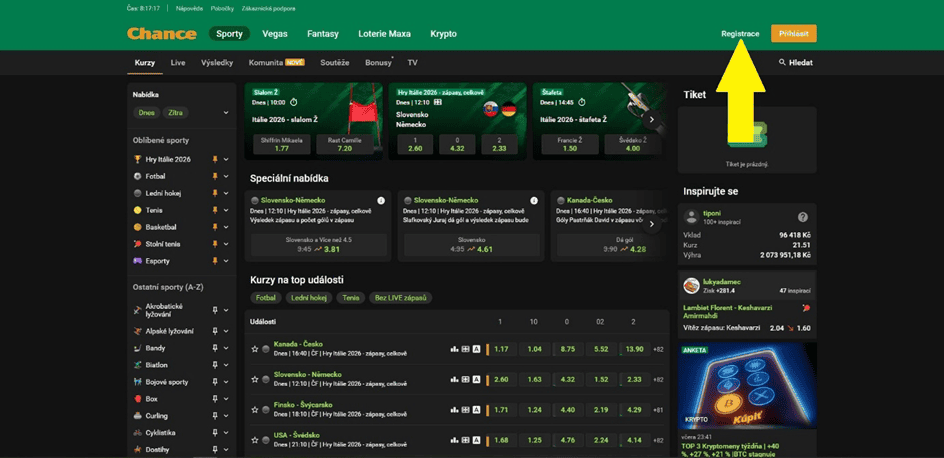The image size is (944, 458).
Task: Star the USA - Švédsko match as favorite
Action: 255,439
